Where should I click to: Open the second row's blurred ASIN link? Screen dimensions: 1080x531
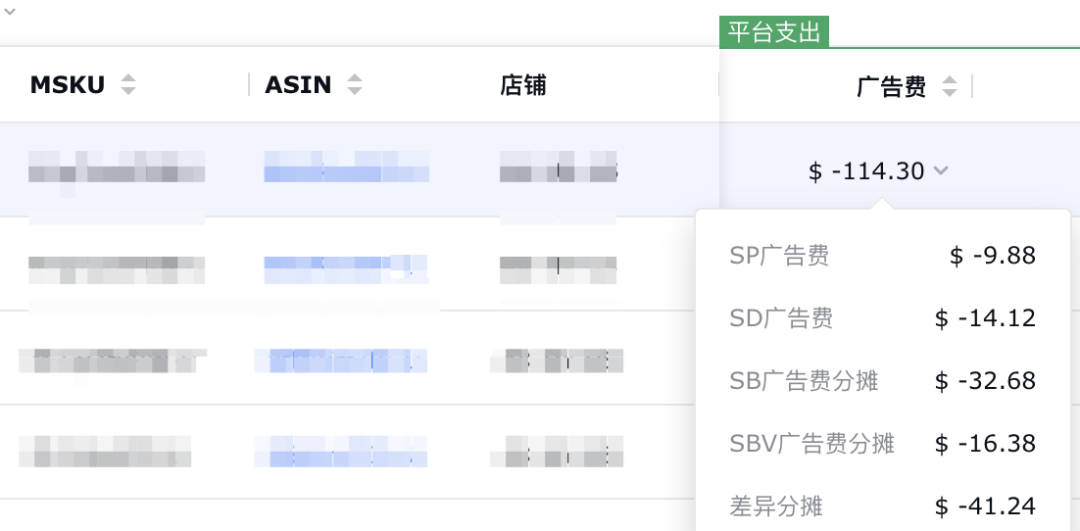click(346, 269)
